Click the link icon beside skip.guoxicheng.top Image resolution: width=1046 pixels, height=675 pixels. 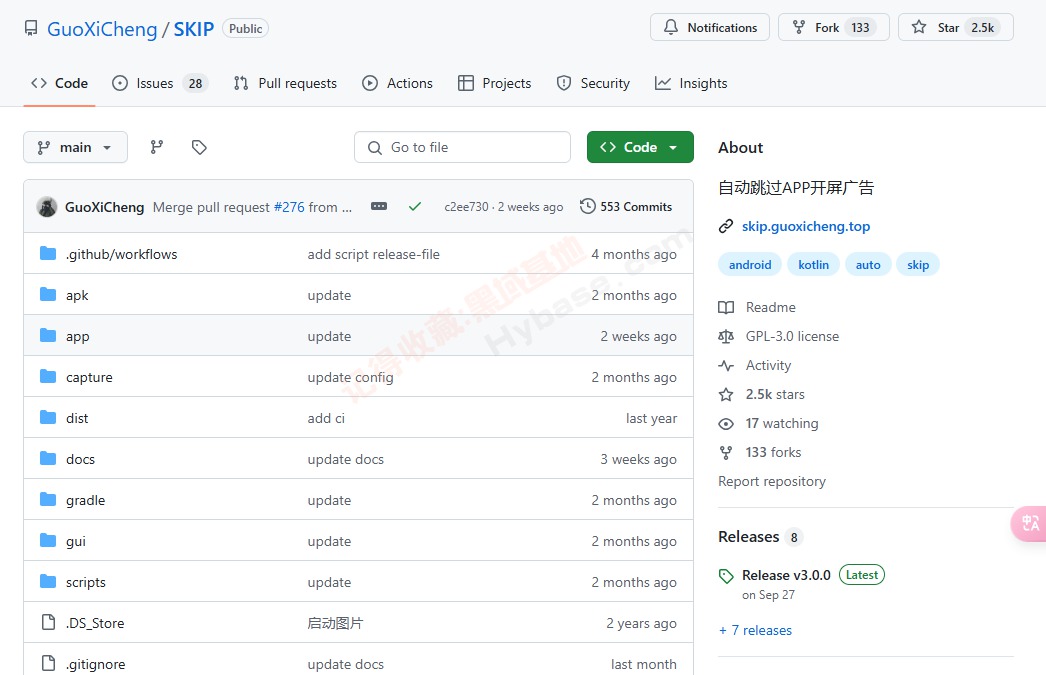click(726, 226)
